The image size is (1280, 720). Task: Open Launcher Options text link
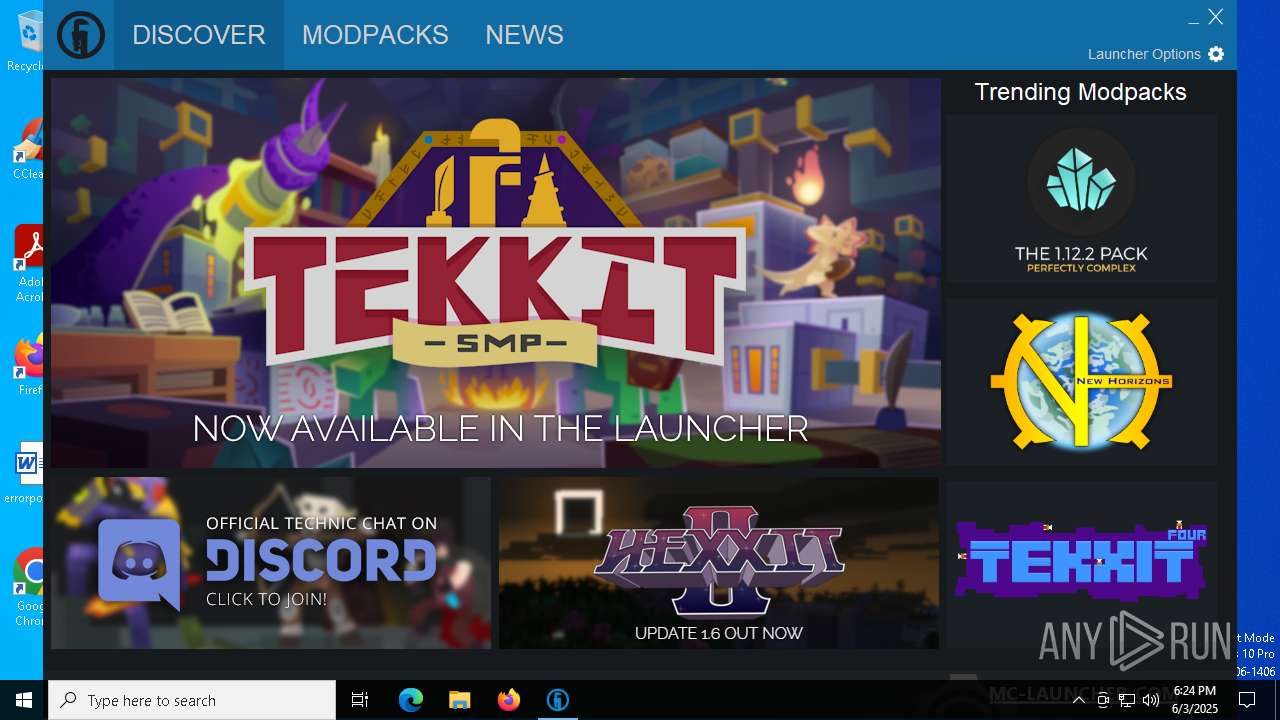pyautogui.click(x=1144, y=54)
